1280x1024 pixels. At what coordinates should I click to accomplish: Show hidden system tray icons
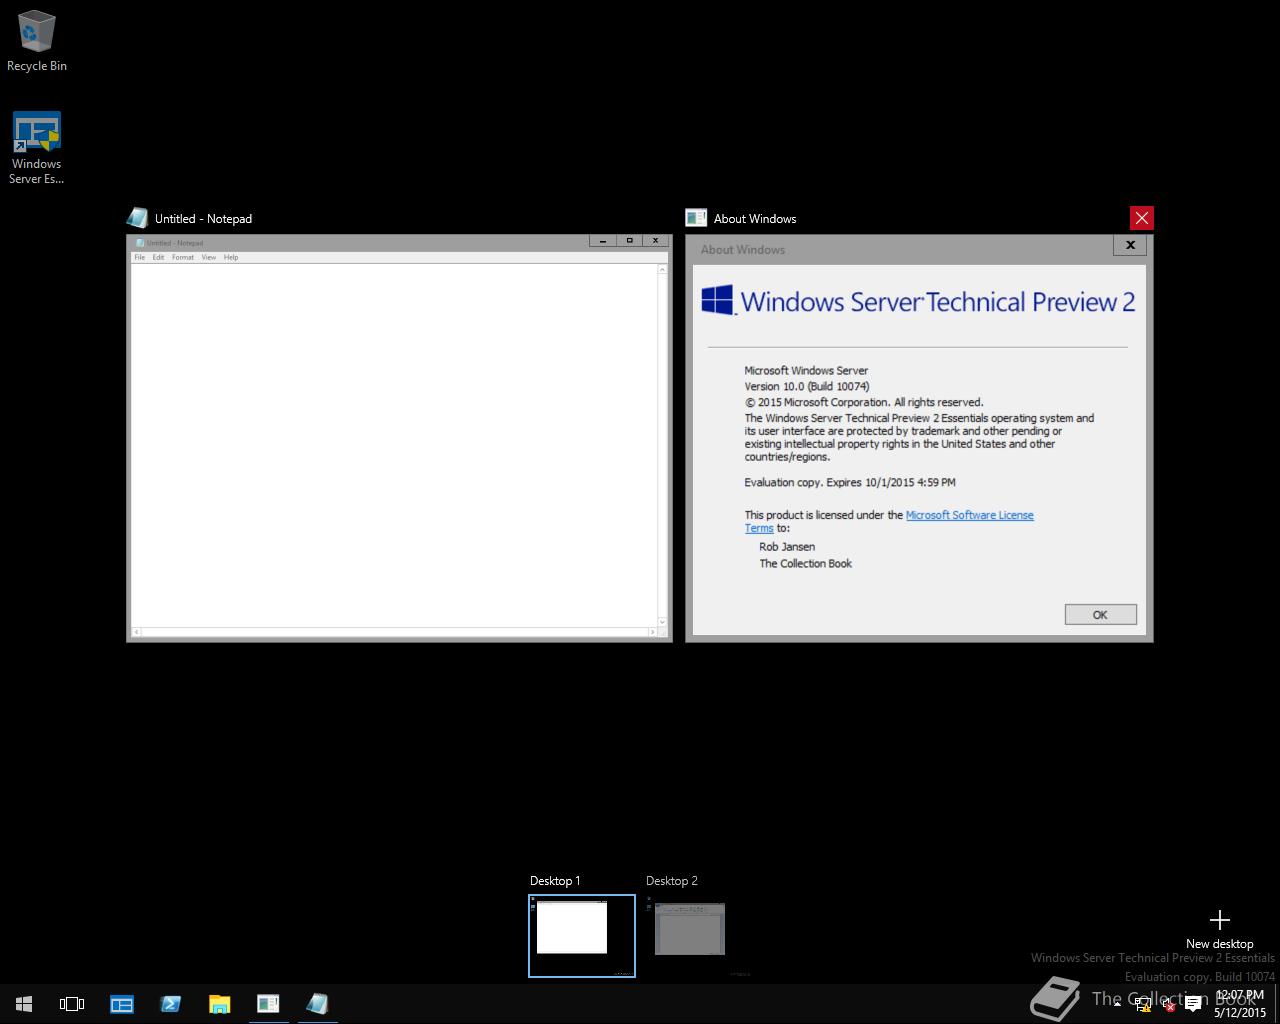[x=1117, y=1005]
